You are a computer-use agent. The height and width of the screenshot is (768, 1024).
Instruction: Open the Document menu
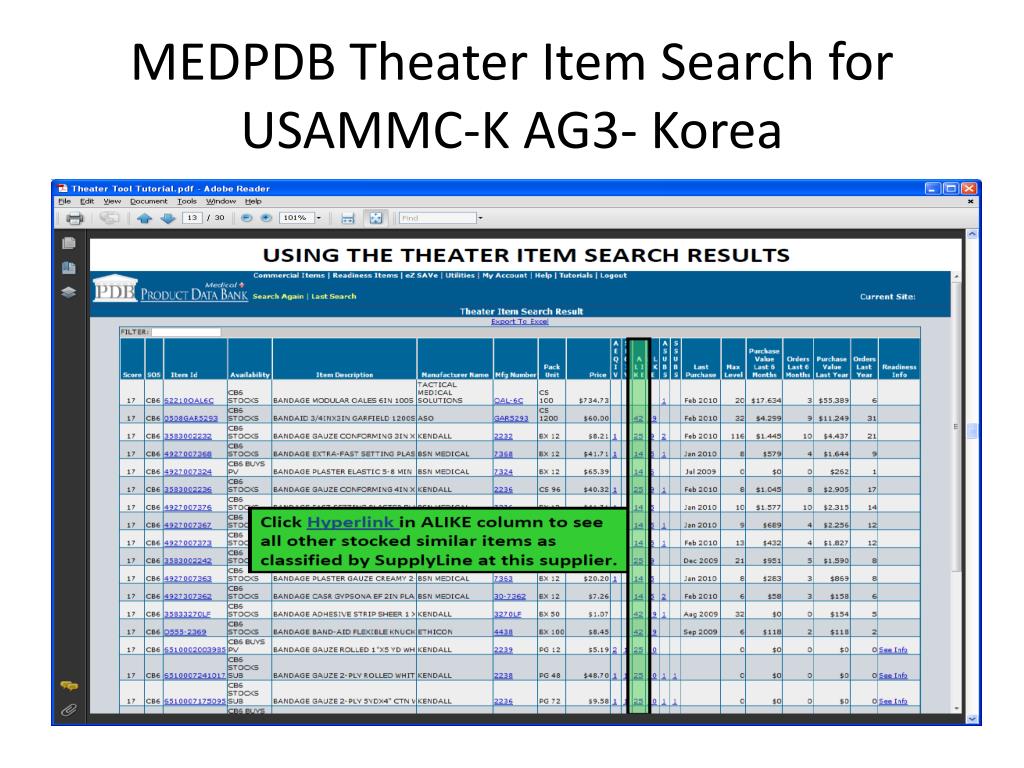click(x=148, y=201)
